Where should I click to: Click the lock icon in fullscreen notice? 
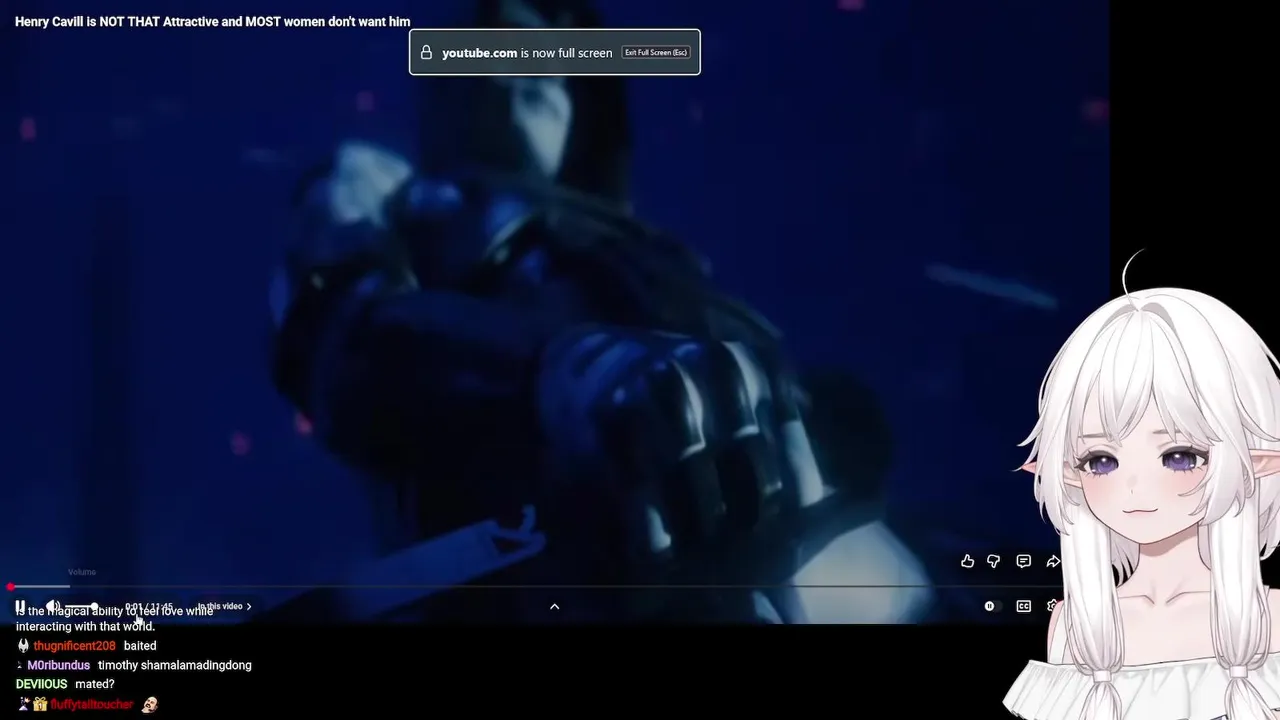426,52
